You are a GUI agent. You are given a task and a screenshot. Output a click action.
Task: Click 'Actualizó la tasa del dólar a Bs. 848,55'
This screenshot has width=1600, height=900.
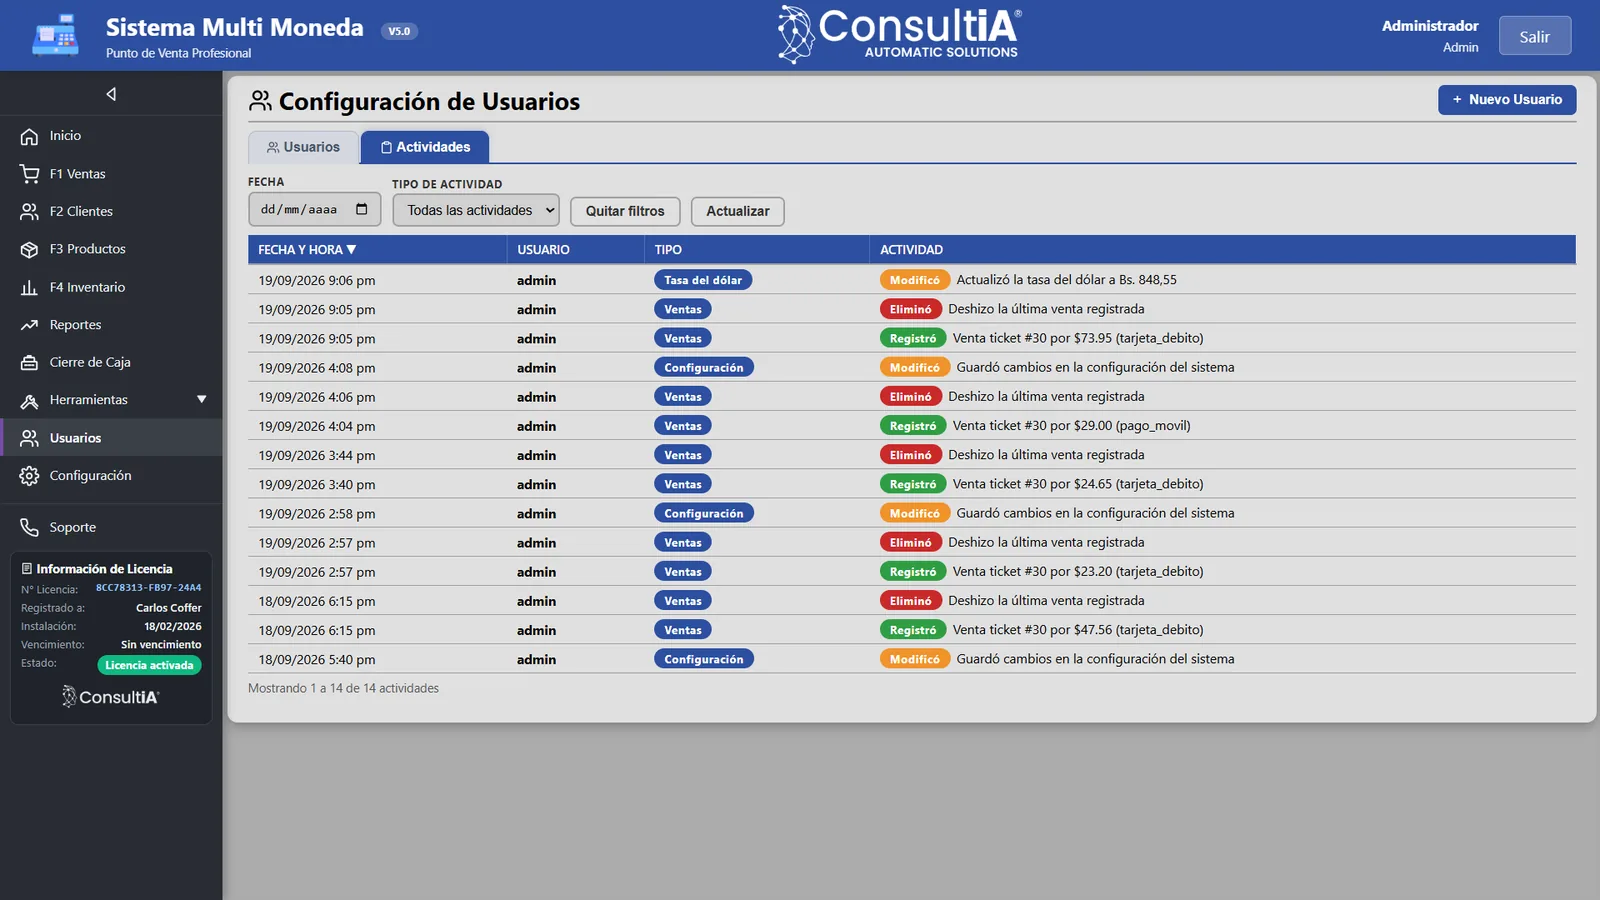tap(1066, 280)
